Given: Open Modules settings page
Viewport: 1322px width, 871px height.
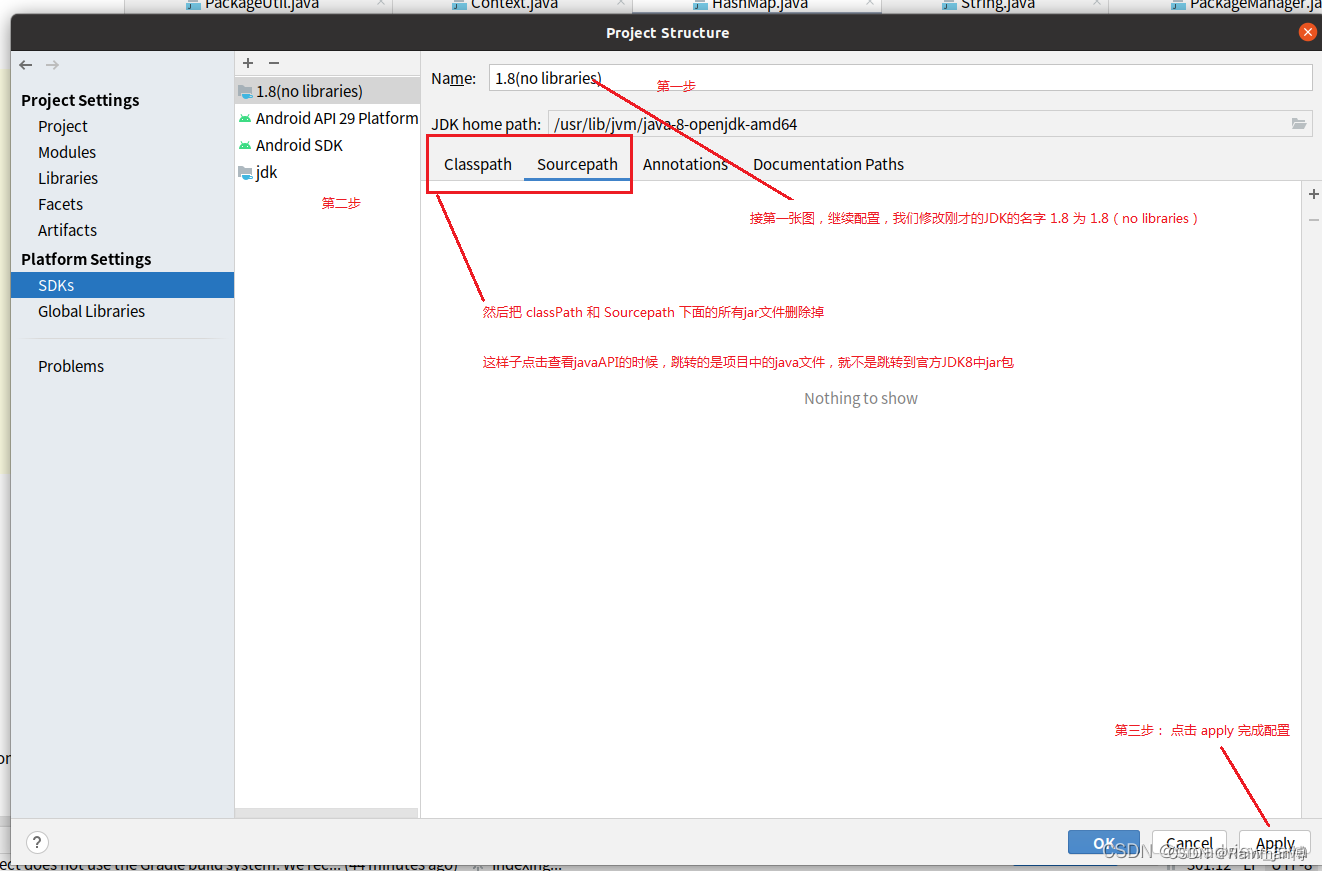Looking at the screenshot, I should point(67,152).
